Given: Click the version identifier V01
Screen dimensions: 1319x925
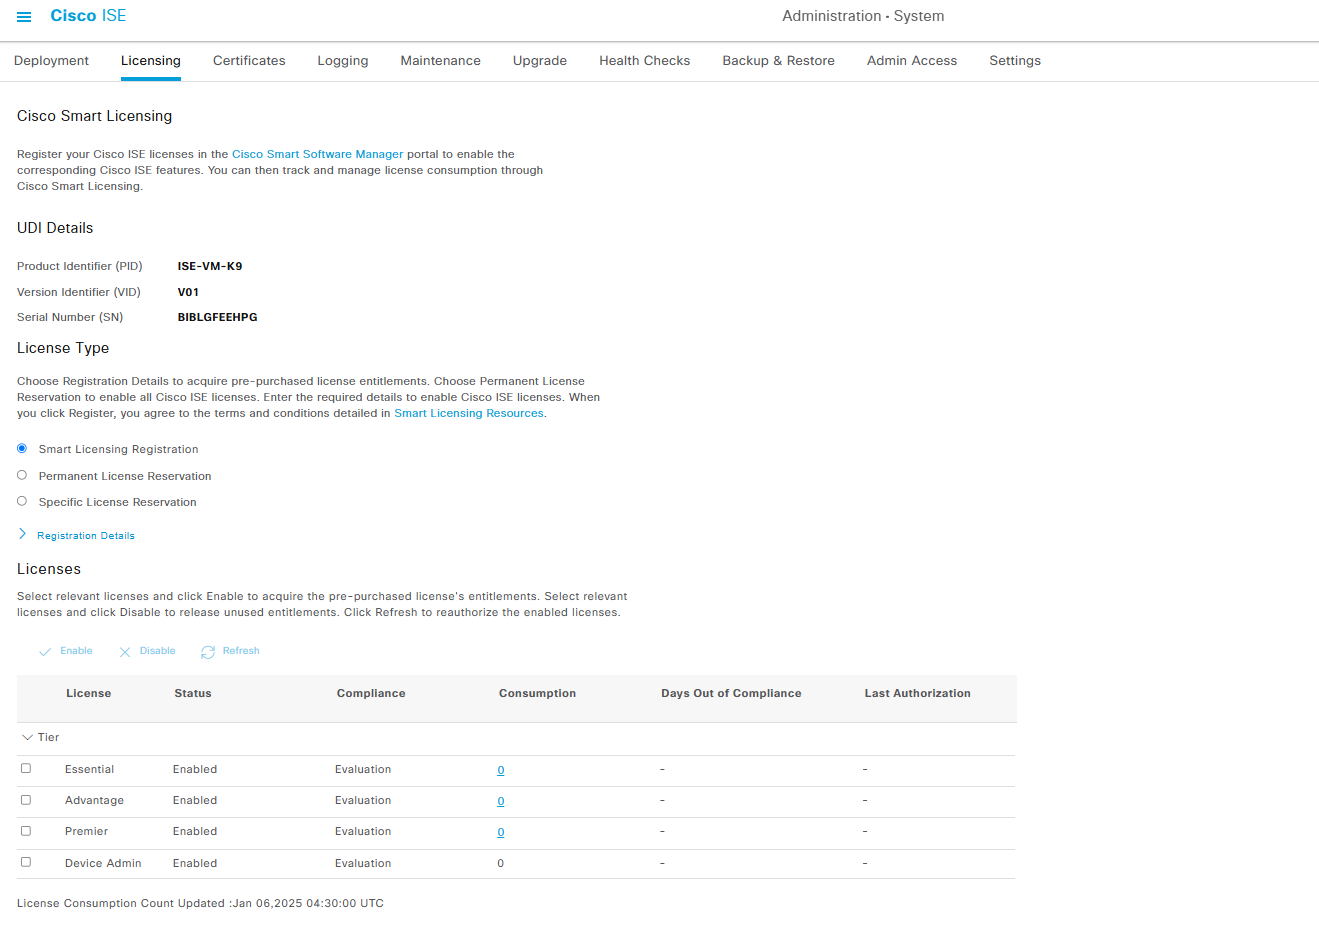Looking at the screenshot, I should pyautogui.click(x=188, y=292).
